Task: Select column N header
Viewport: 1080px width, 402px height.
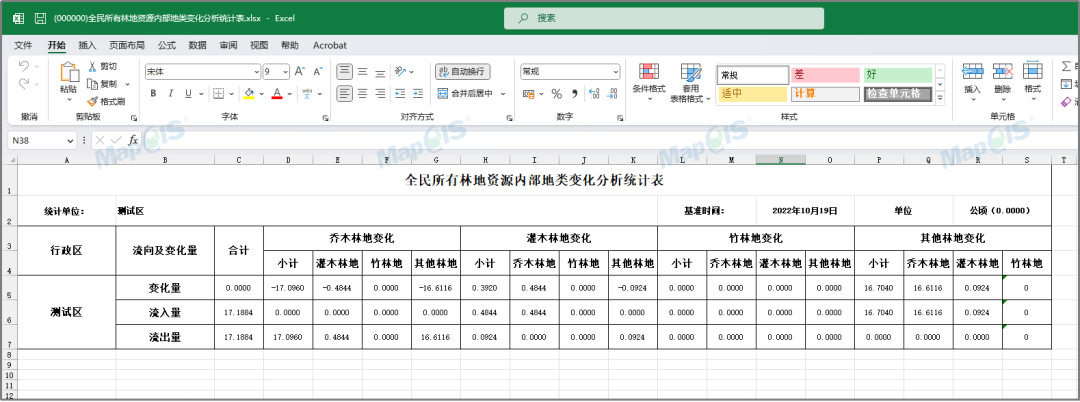Action: coord(781,160)
